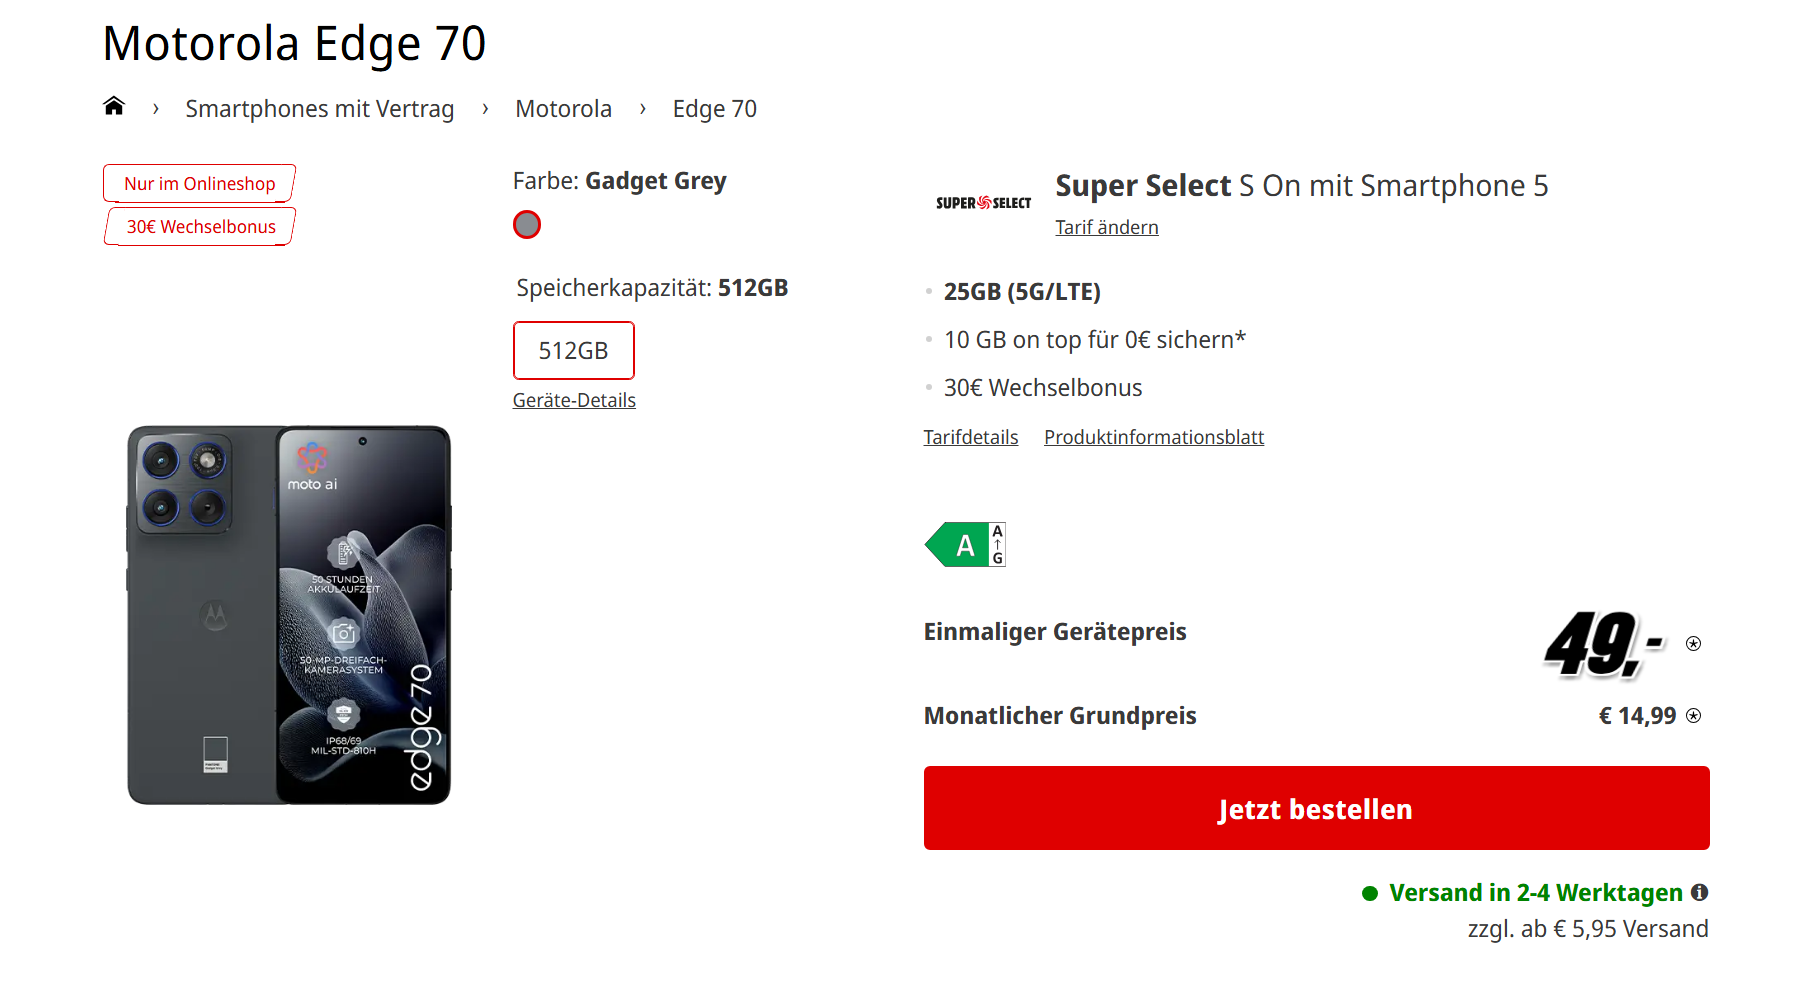Click footnote icon next to € 14,99
The image size is (1804, 990).
(x=1693, y=716)
